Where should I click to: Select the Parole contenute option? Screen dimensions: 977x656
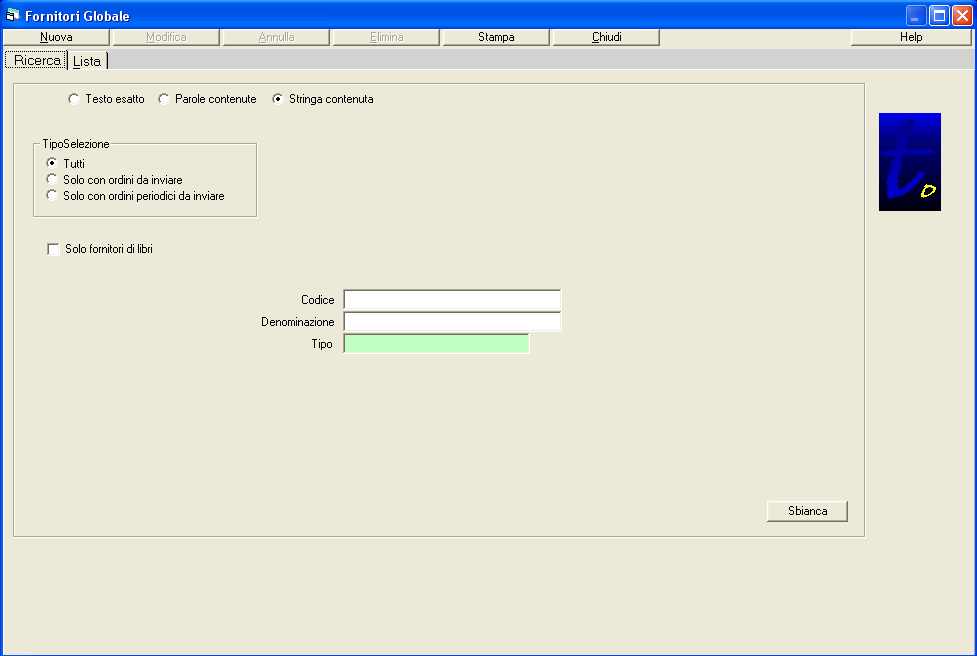tap(164, 99)
